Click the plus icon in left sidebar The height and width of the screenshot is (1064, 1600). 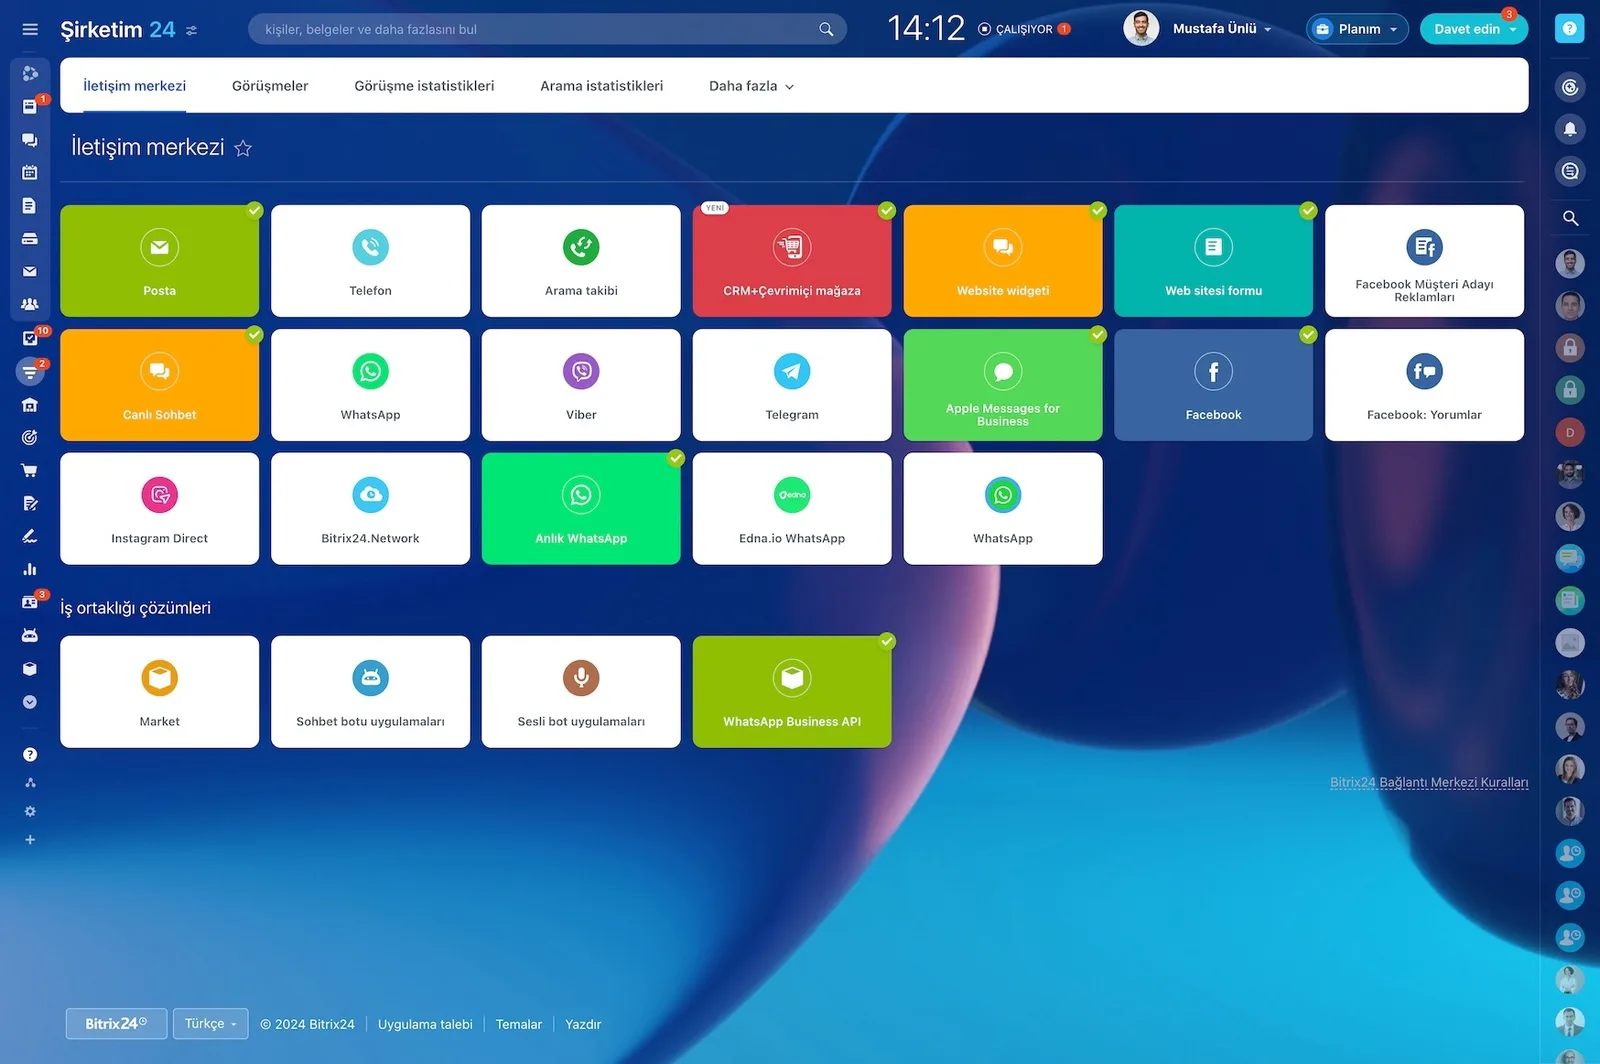pyautogui.click(x=30, y=840)
